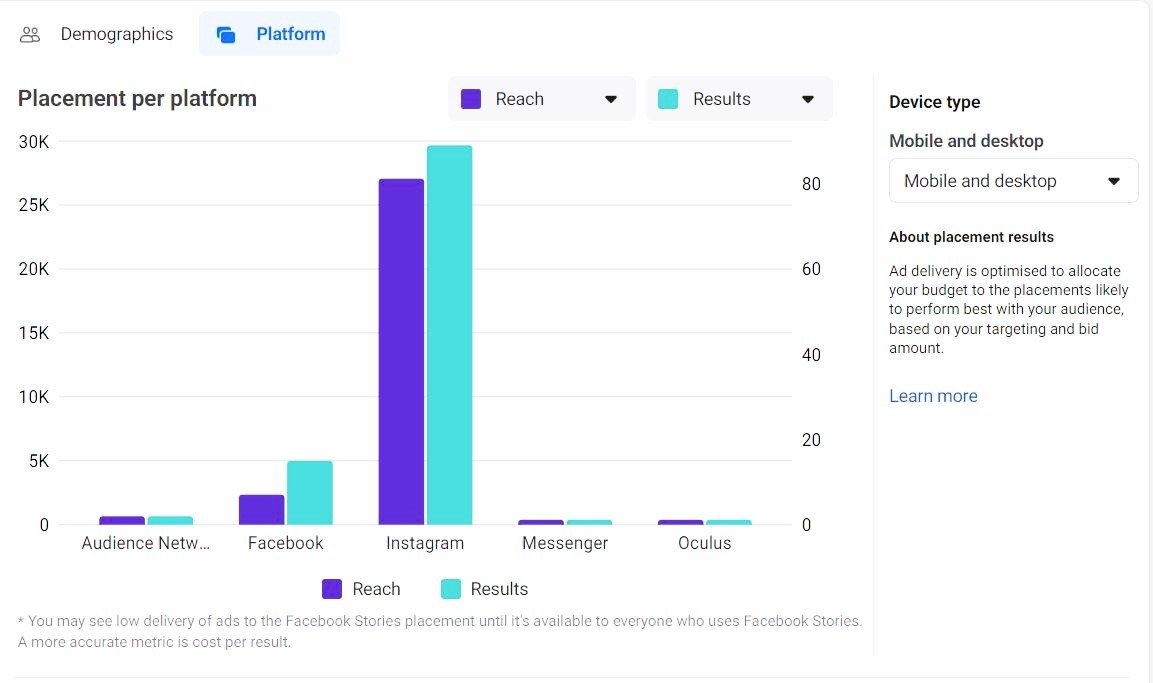Click the Learn more link
The width and height of the screenshot is (1153, 683).
point(933,396)
